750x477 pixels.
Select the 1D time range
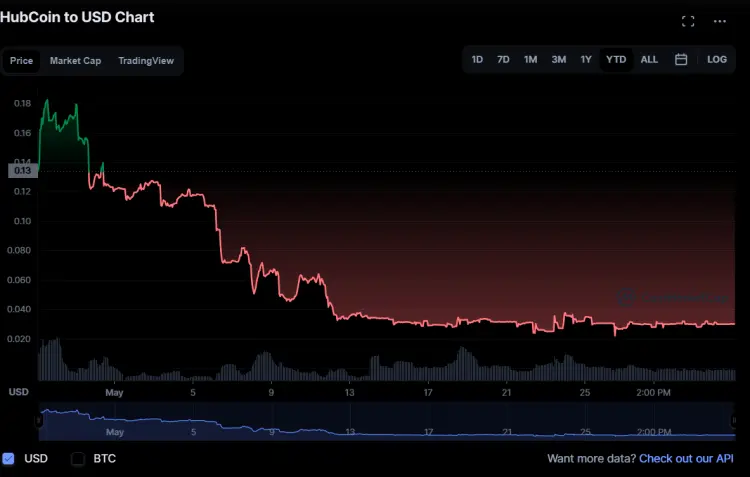point(477,59)
